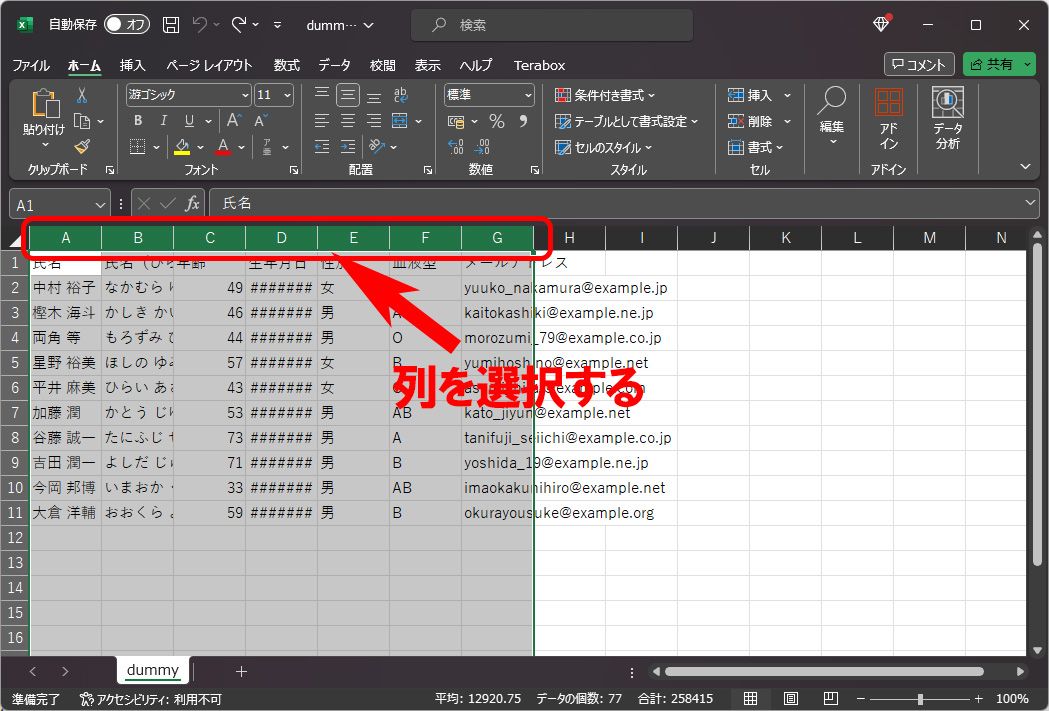This screenshot has width=1049, height=711.
Task: Click the green 共有 share button
Action: [999, 64]
